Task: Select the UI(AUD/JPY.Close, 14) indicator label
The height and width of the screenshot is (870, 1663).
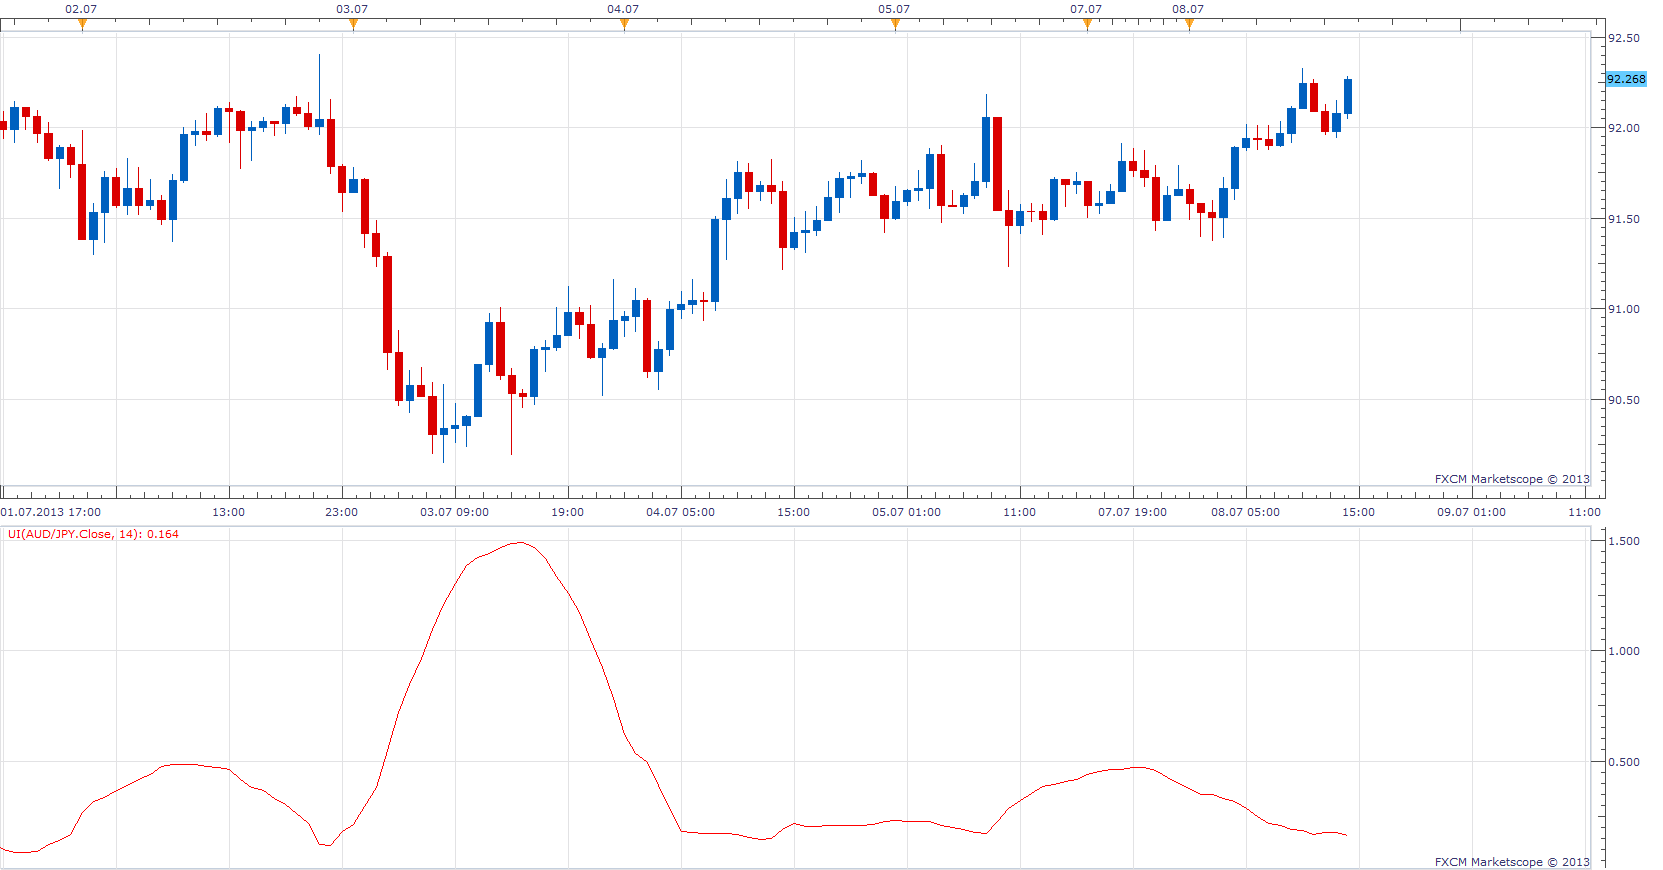Action: point(93,534)
